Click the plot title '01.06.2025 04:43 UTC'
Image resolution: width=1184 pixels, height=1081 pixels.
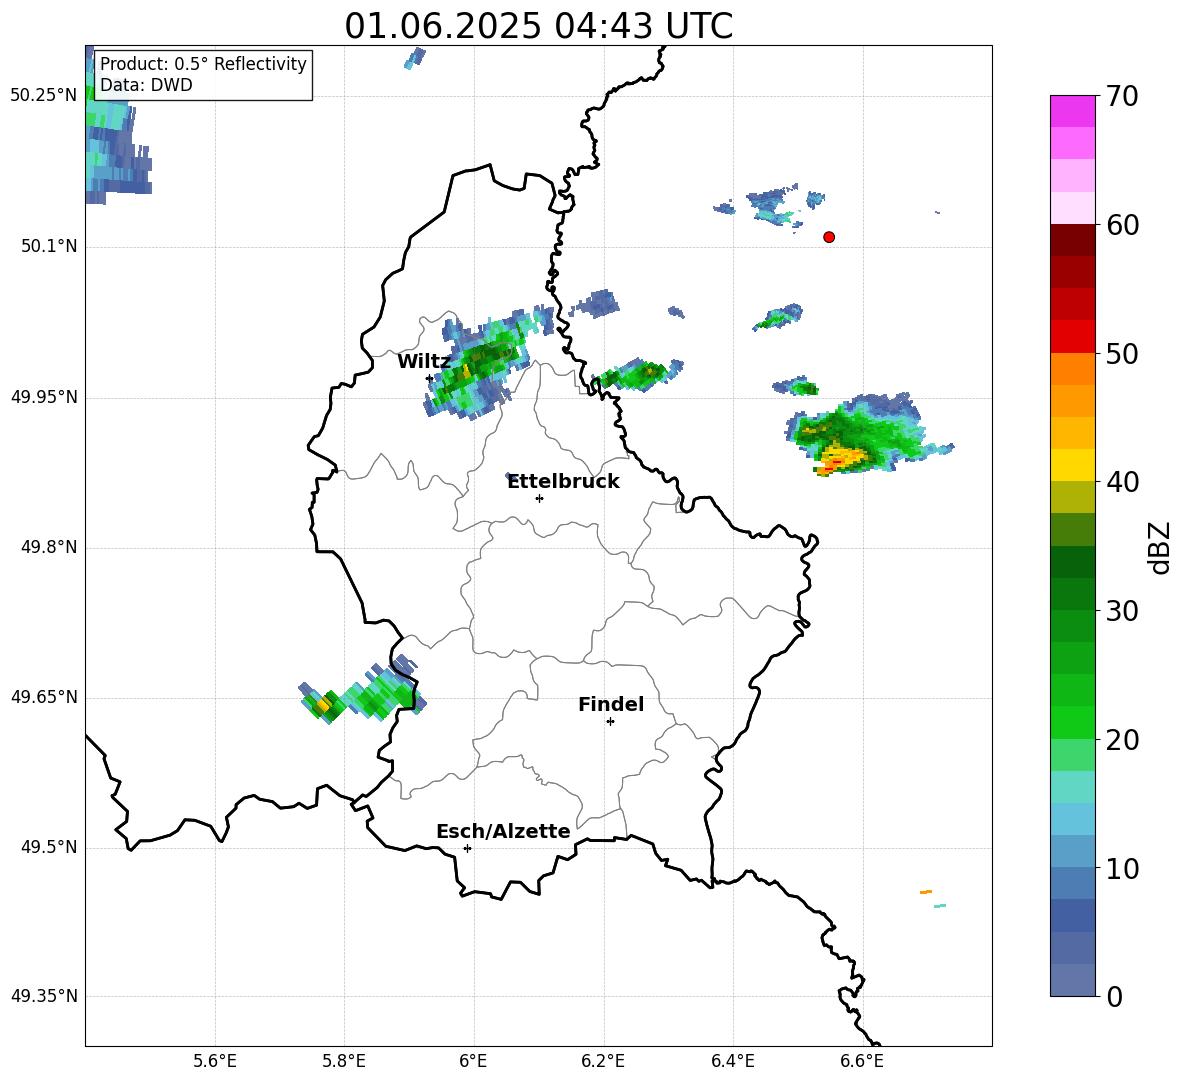click(x=538, y=26)
